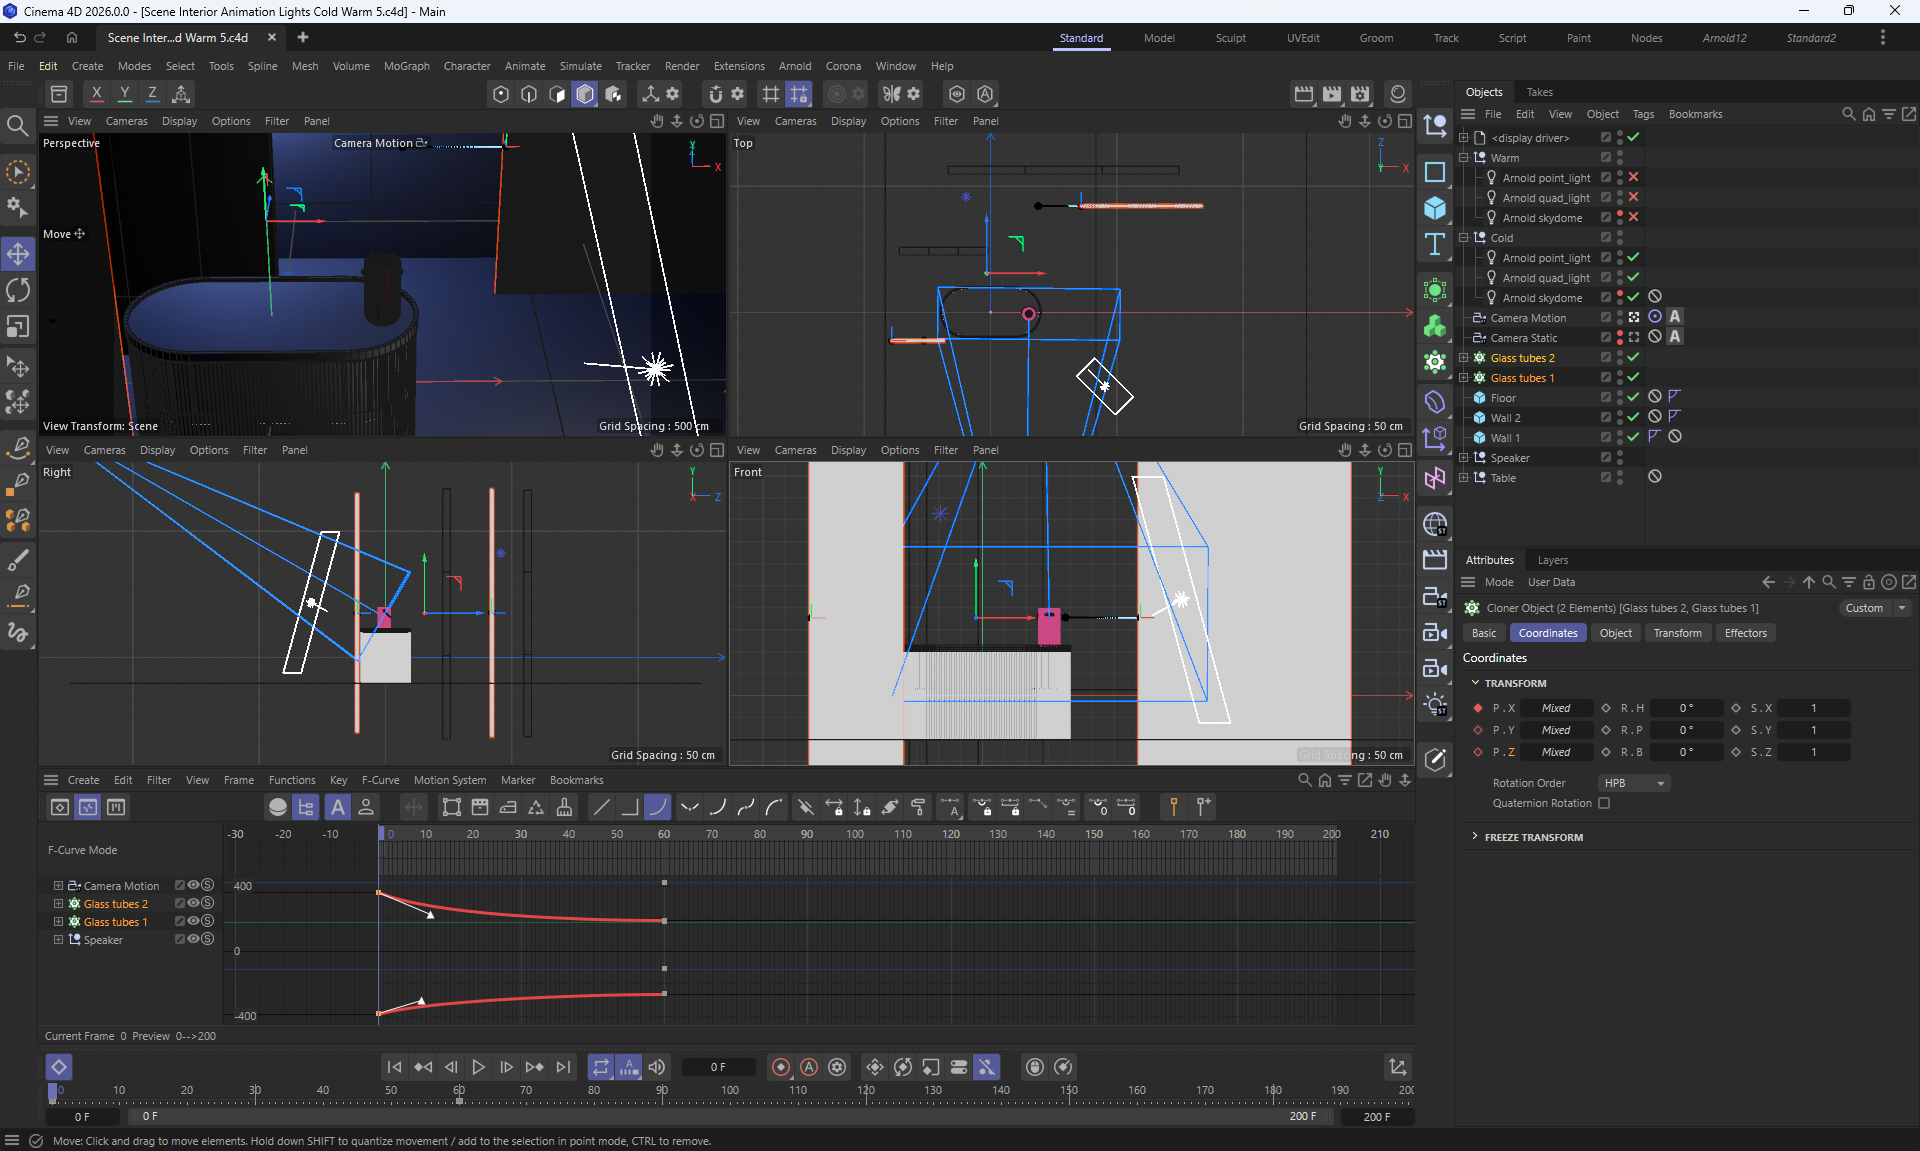1920x1151 pixels.
Task: Click the P.X Mixed value field
Action: pos(1555,708)
